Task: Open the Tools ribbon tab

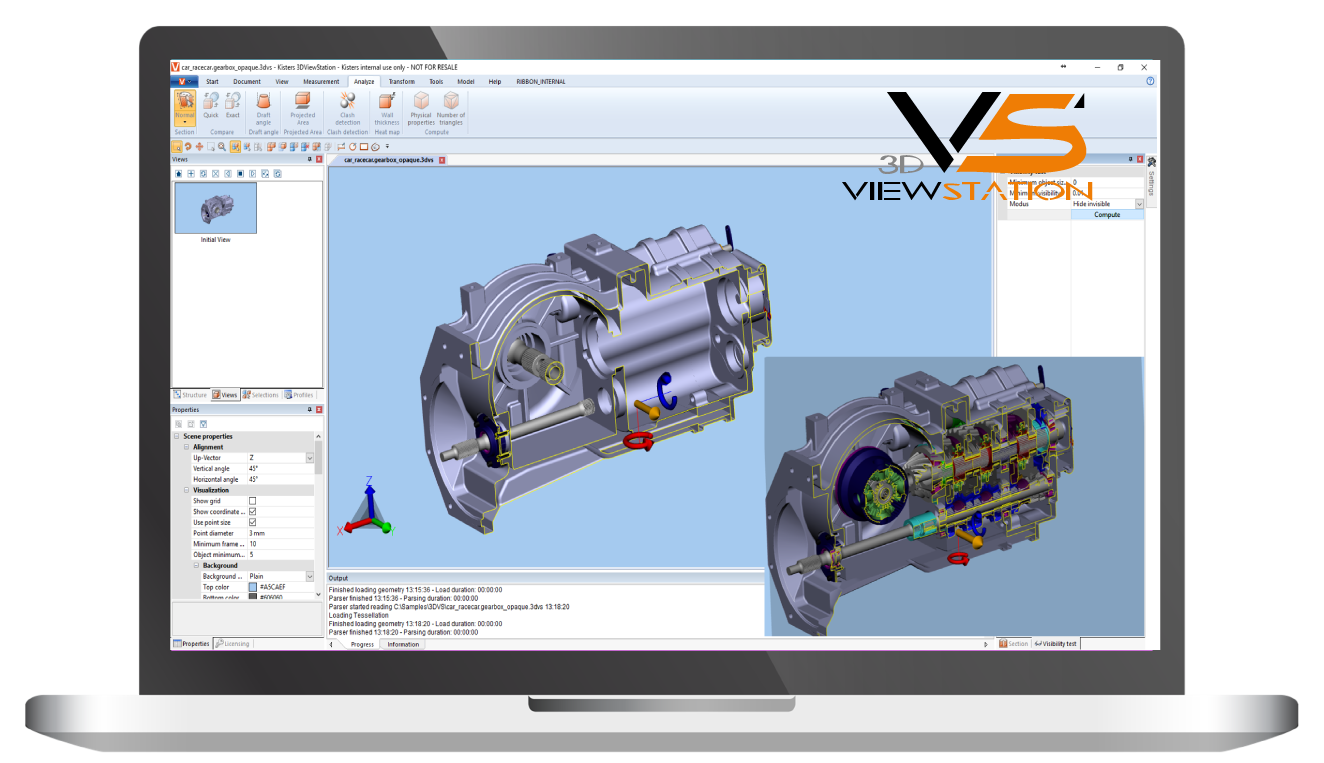Action: (x=436, y=81)
